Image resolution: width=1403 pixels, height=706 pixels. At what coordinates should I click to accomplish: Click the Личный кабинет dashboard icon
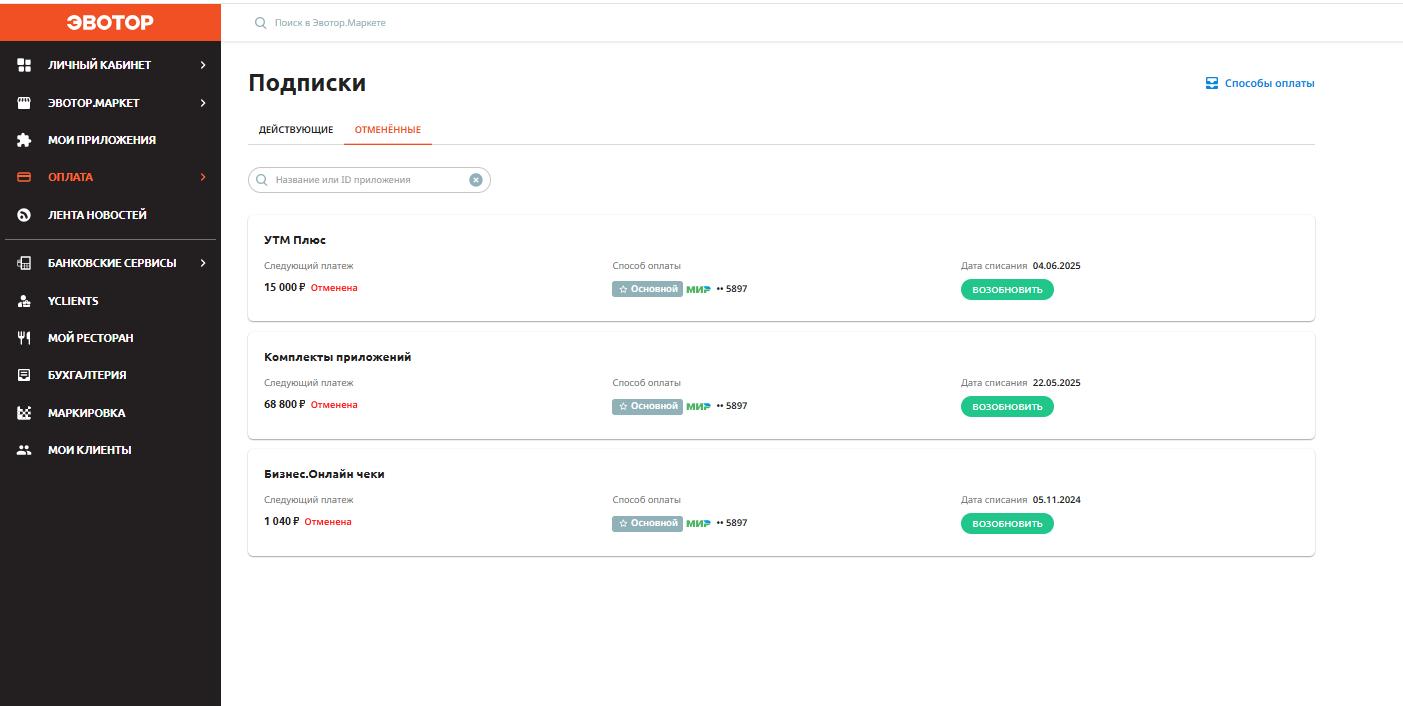[25, 65]
